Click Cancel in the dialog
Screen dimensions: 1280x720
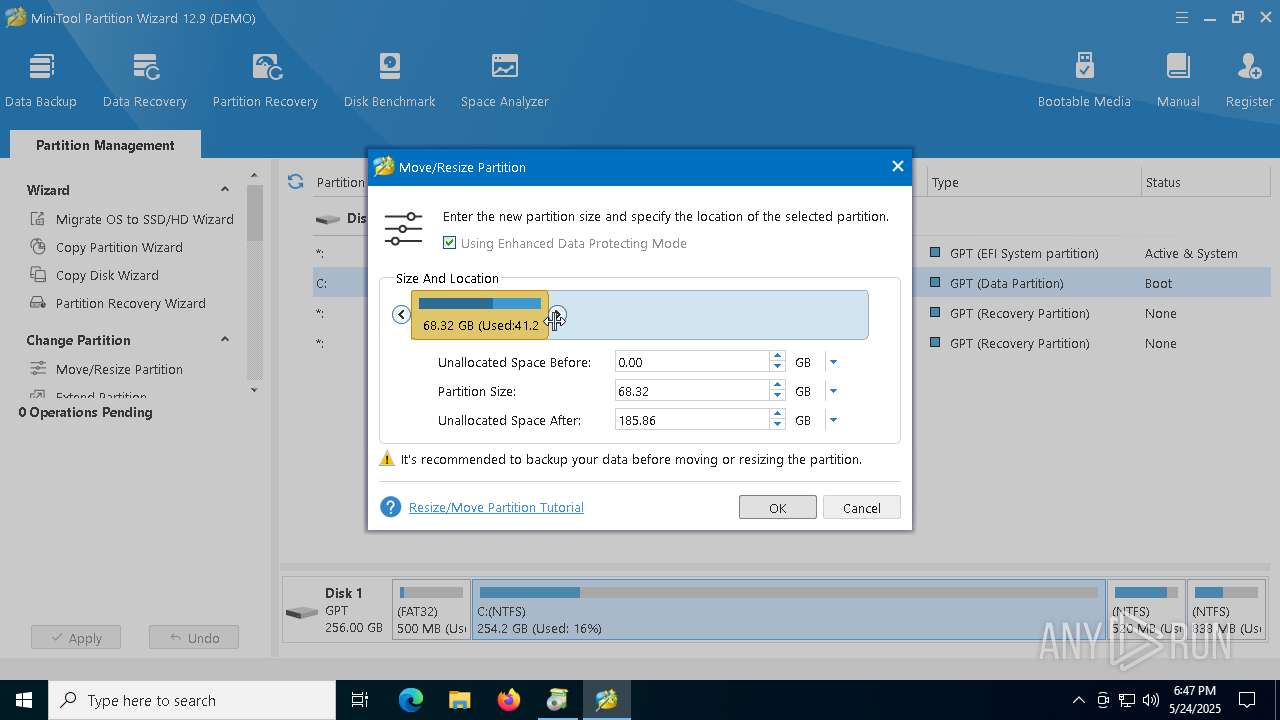(862, 507)
